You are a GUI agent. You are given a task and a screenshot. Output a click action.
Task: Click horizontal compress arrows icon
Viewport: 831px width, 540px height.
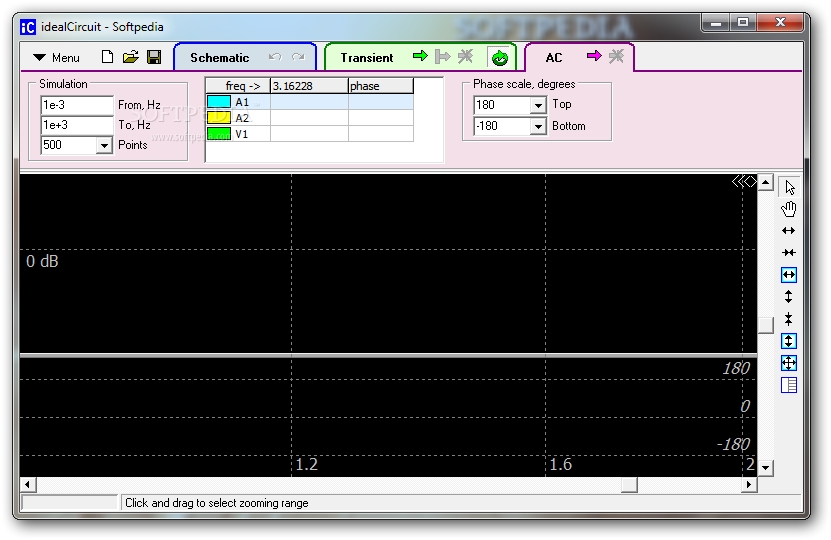(x=789, y=252)
